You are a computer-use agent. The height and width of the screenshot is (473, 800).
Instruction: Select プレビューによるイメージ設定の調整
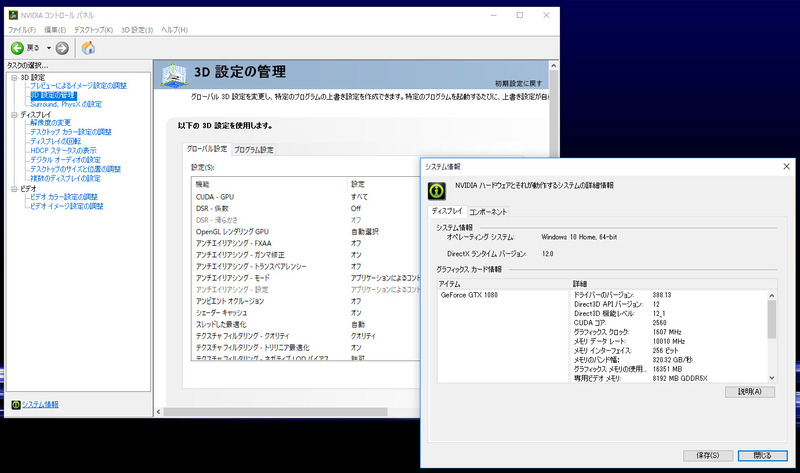pyautogui.click(x=78, y=86)
